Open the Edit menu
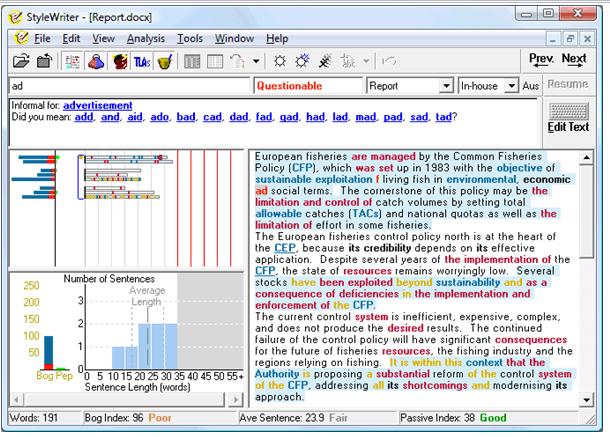The width and height of the screenshot is (610, 437). [71, 39]
